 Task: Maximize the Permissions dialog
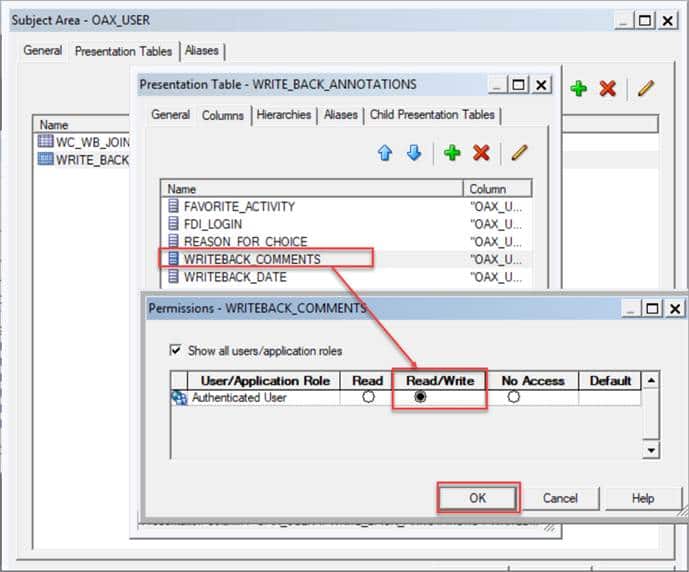[x=652, y=309]
